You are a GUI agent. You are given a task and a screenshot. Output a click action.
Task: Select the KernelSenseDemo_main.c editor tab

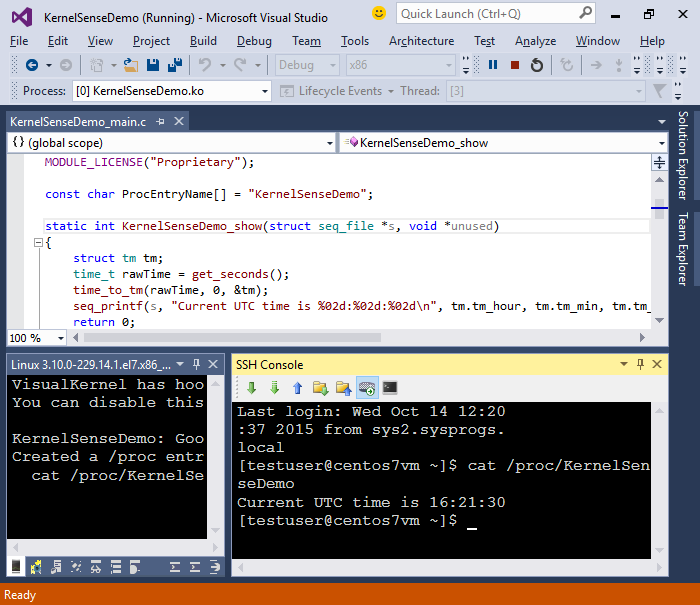pyautogui.click(x=78, y=122)
